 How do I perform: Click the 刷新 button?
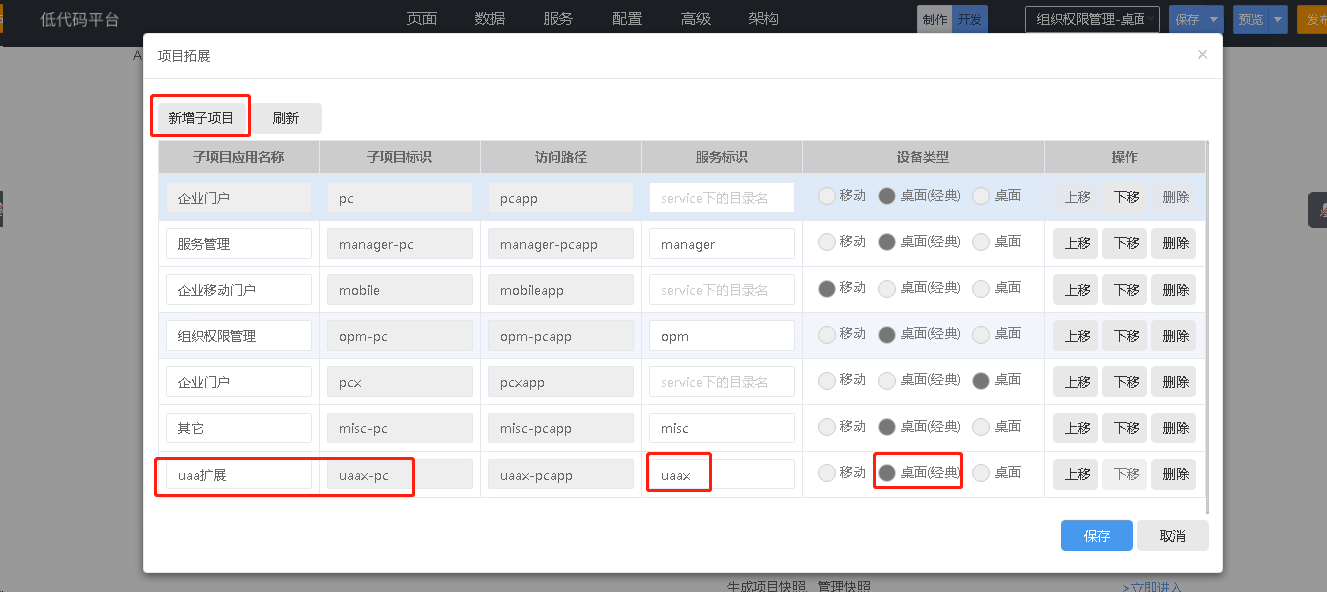click(x=286, y=118)
